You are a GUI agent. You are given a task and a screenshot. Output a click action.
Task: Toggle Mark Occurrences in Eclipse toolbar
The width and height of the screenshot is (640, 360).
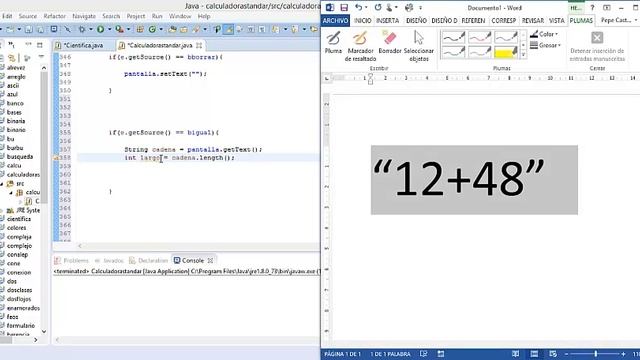[x=228, y=29]
